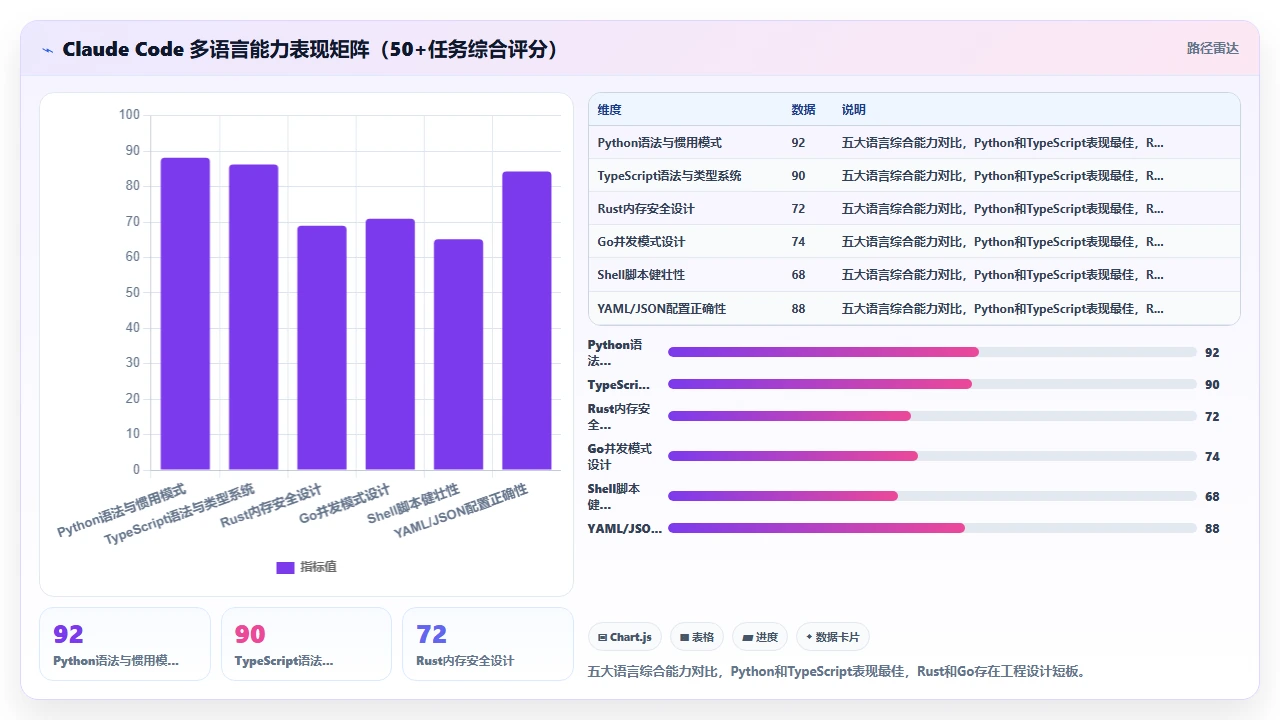1280x720 pixels.
Task: Click the YAML/JSON配置正确性 x-axis label
Action: coord(461,511)
